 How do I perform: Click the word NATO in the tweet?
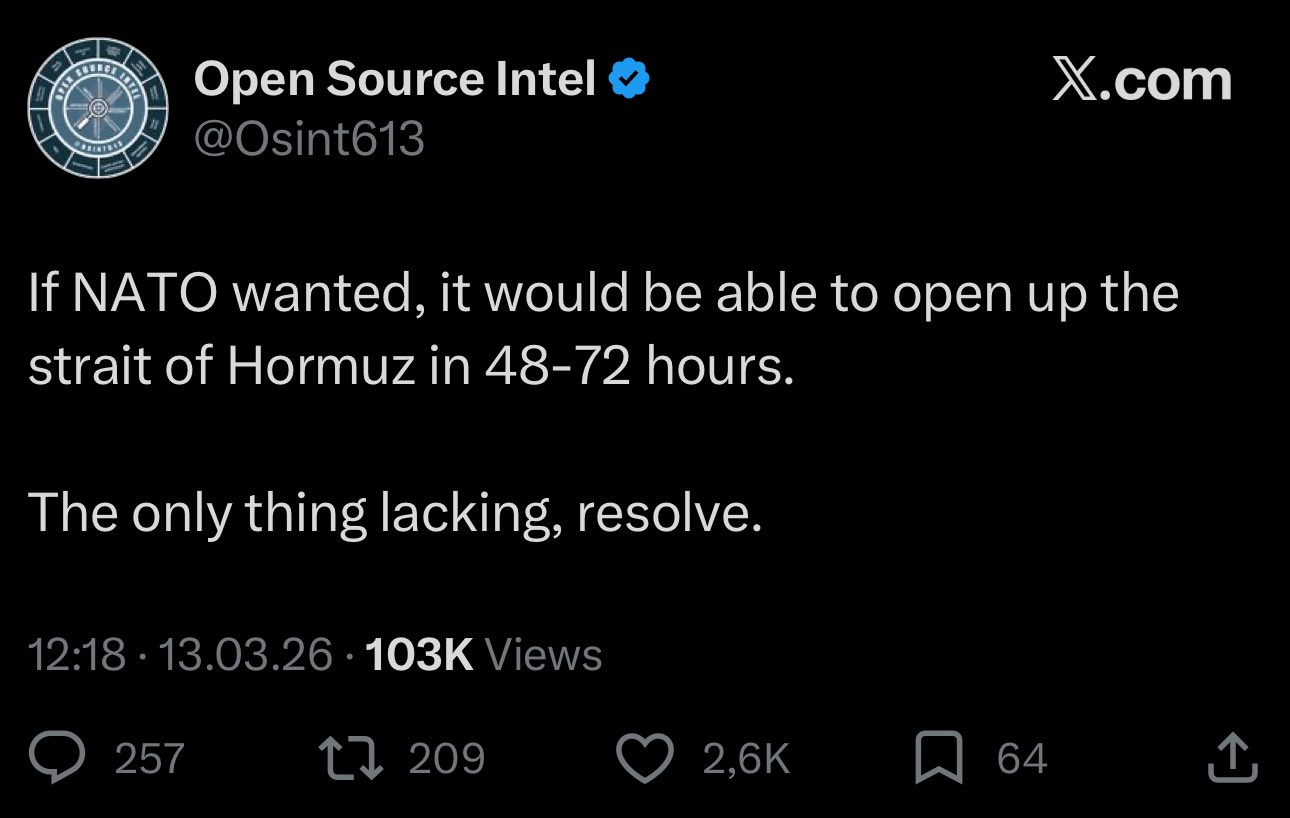click(144, 295)
